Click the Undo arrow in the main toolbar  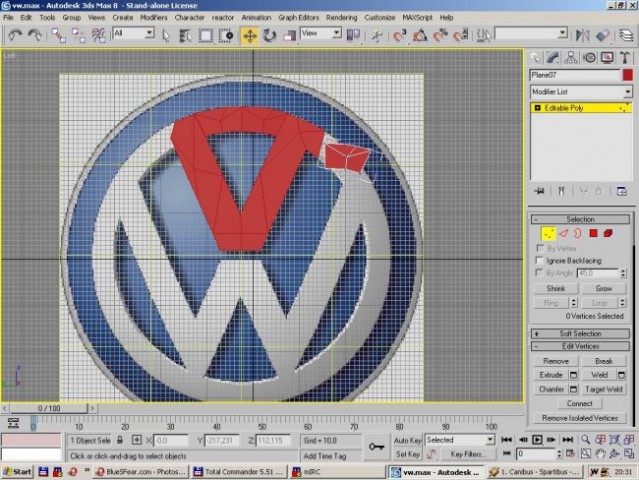(x=15, y=35)
